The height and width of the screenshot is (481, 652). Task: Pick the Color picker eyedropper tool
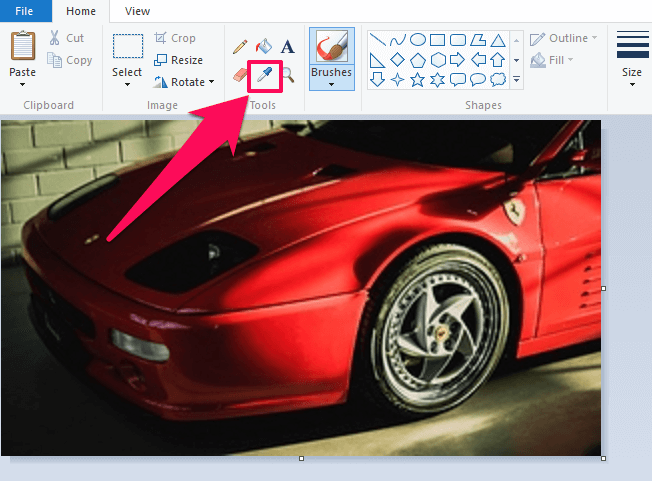pyautogui.click(x=264, y=75)
